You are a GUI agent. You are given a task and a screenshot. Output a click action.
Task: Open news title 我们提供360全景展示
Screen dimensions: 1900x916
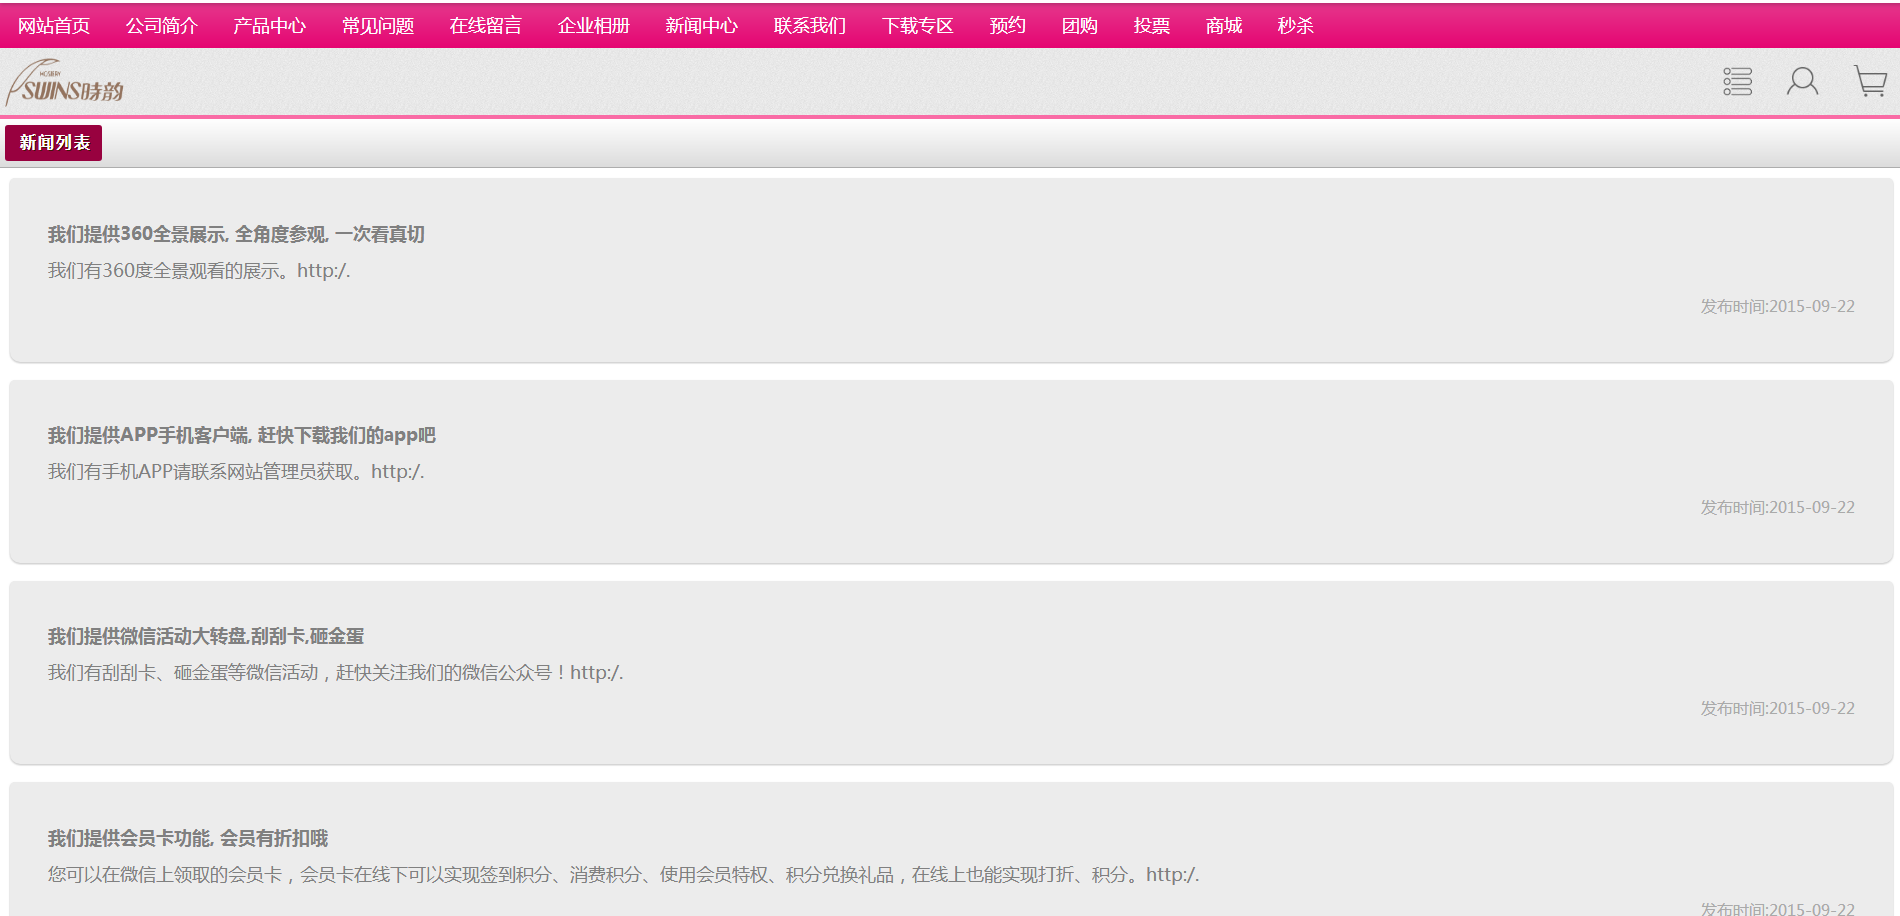click(236, 234)
